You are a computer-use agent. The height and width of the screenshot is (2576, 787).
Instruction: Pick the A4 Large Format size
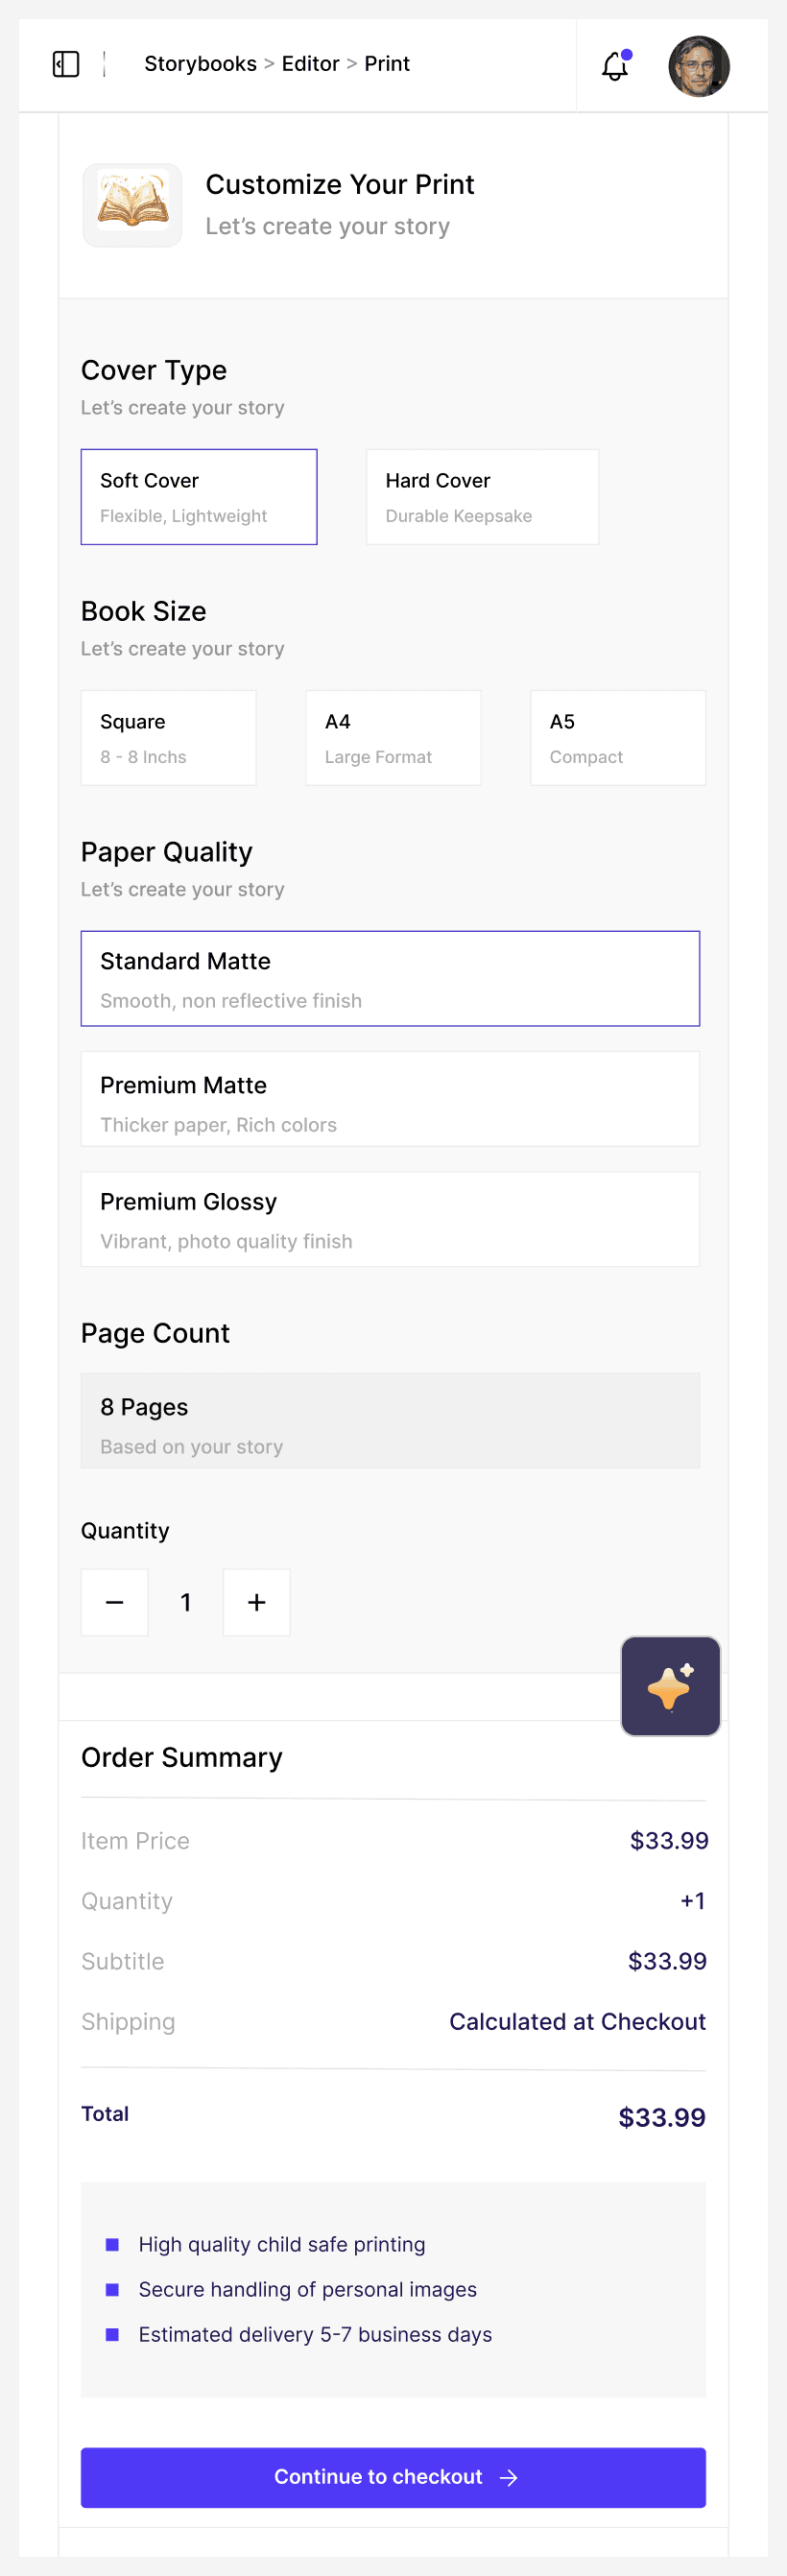tap(393, 738)
